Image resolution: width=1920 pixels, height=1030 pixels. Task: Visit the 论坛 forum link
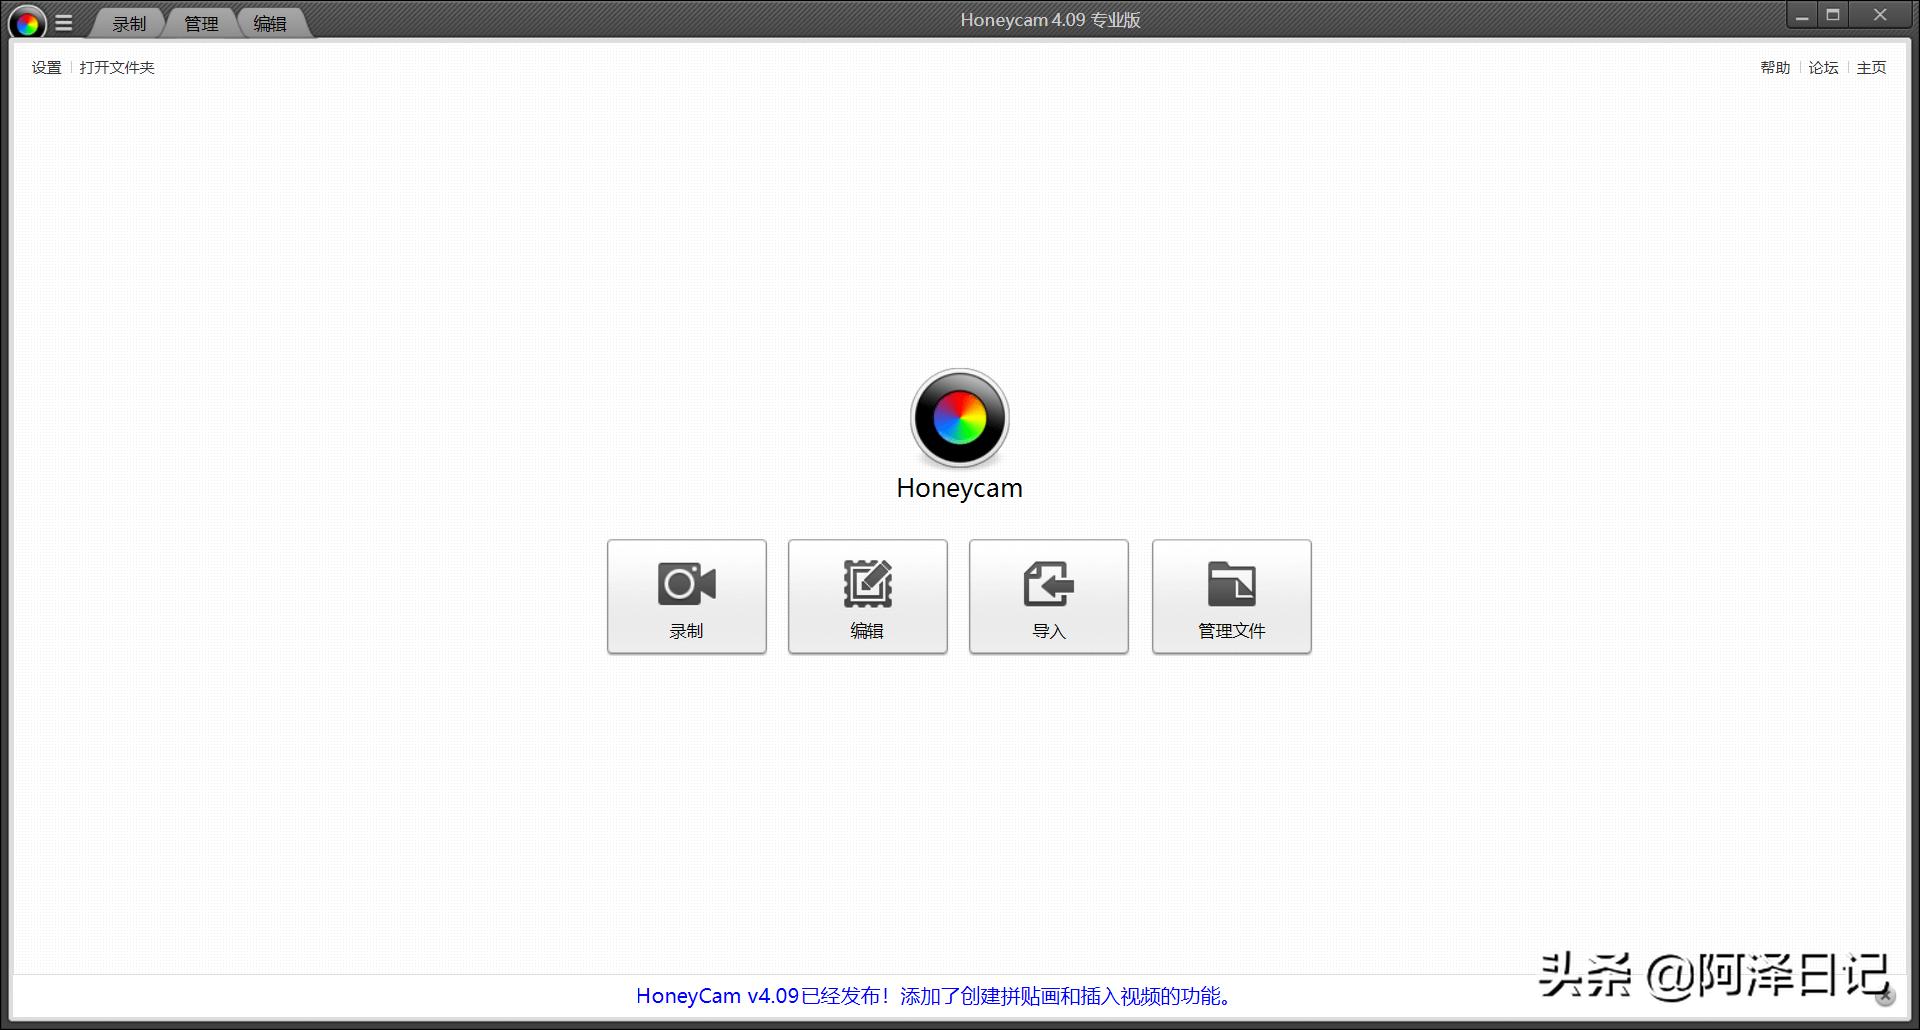coord(1823,68)
